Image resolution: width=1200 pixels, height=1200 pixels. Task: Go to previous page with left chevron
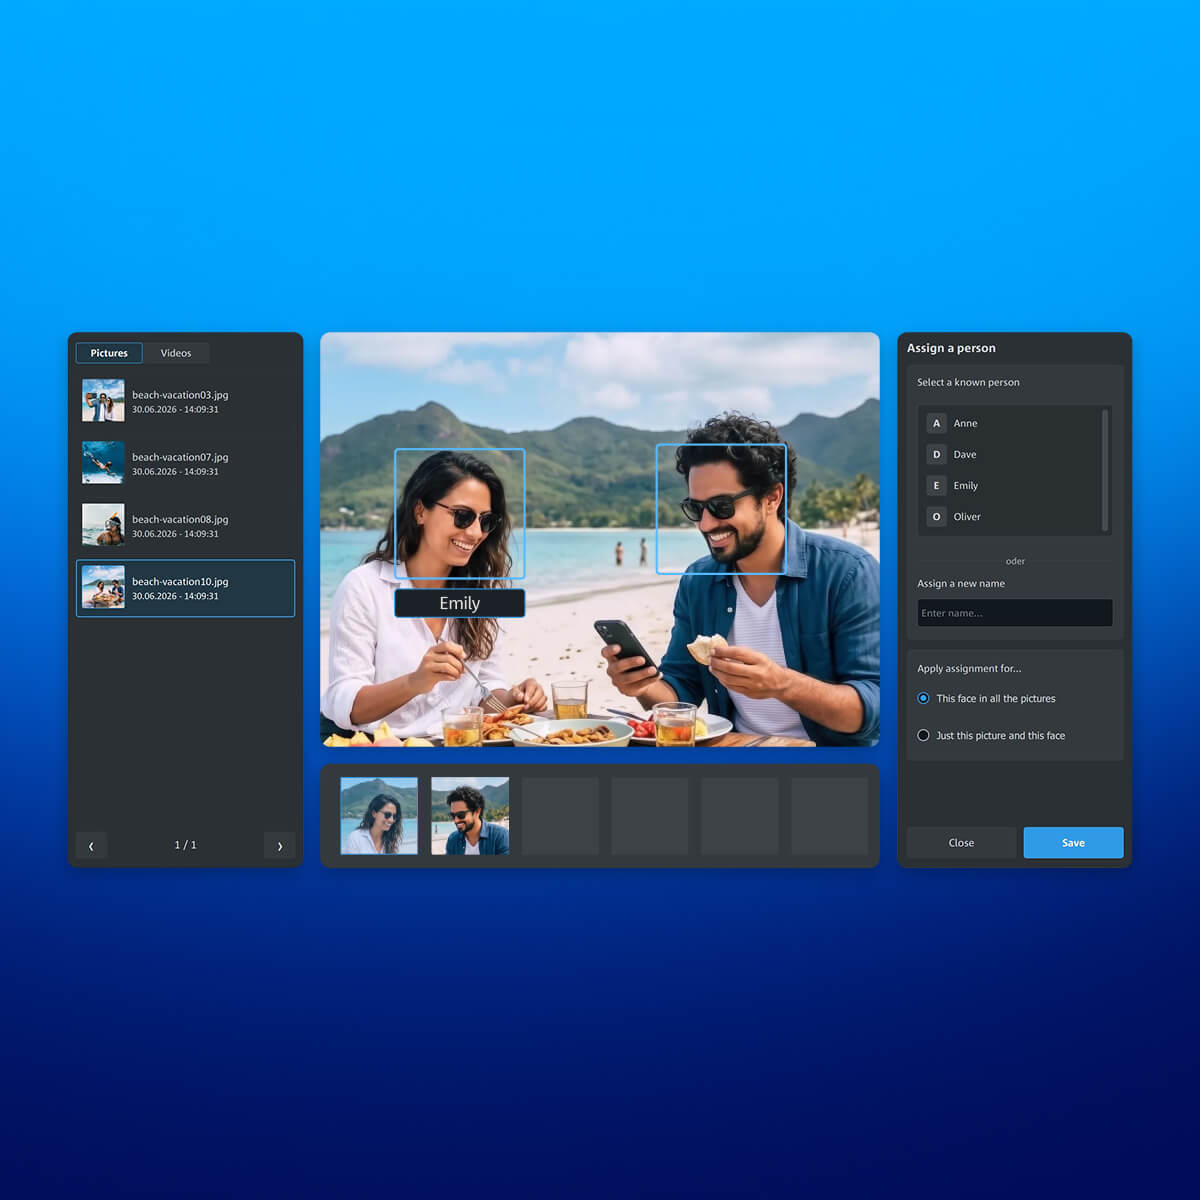pyautogui.click(x=91, y=845)
